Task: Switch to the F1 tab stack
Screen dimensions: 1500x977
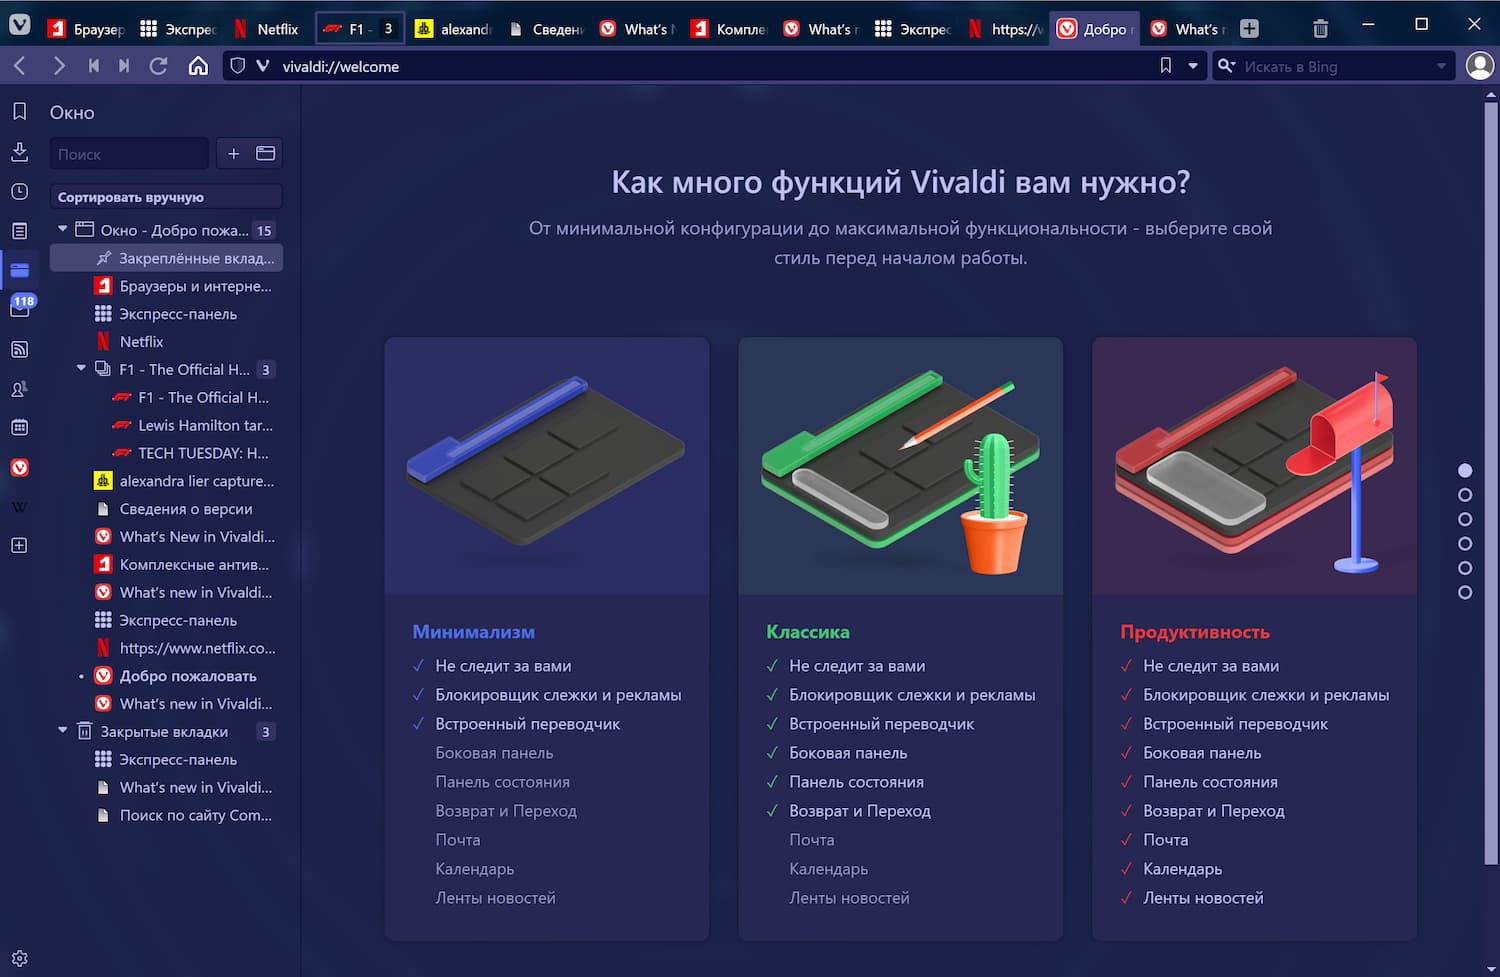Action: click(x=360, y=29)
